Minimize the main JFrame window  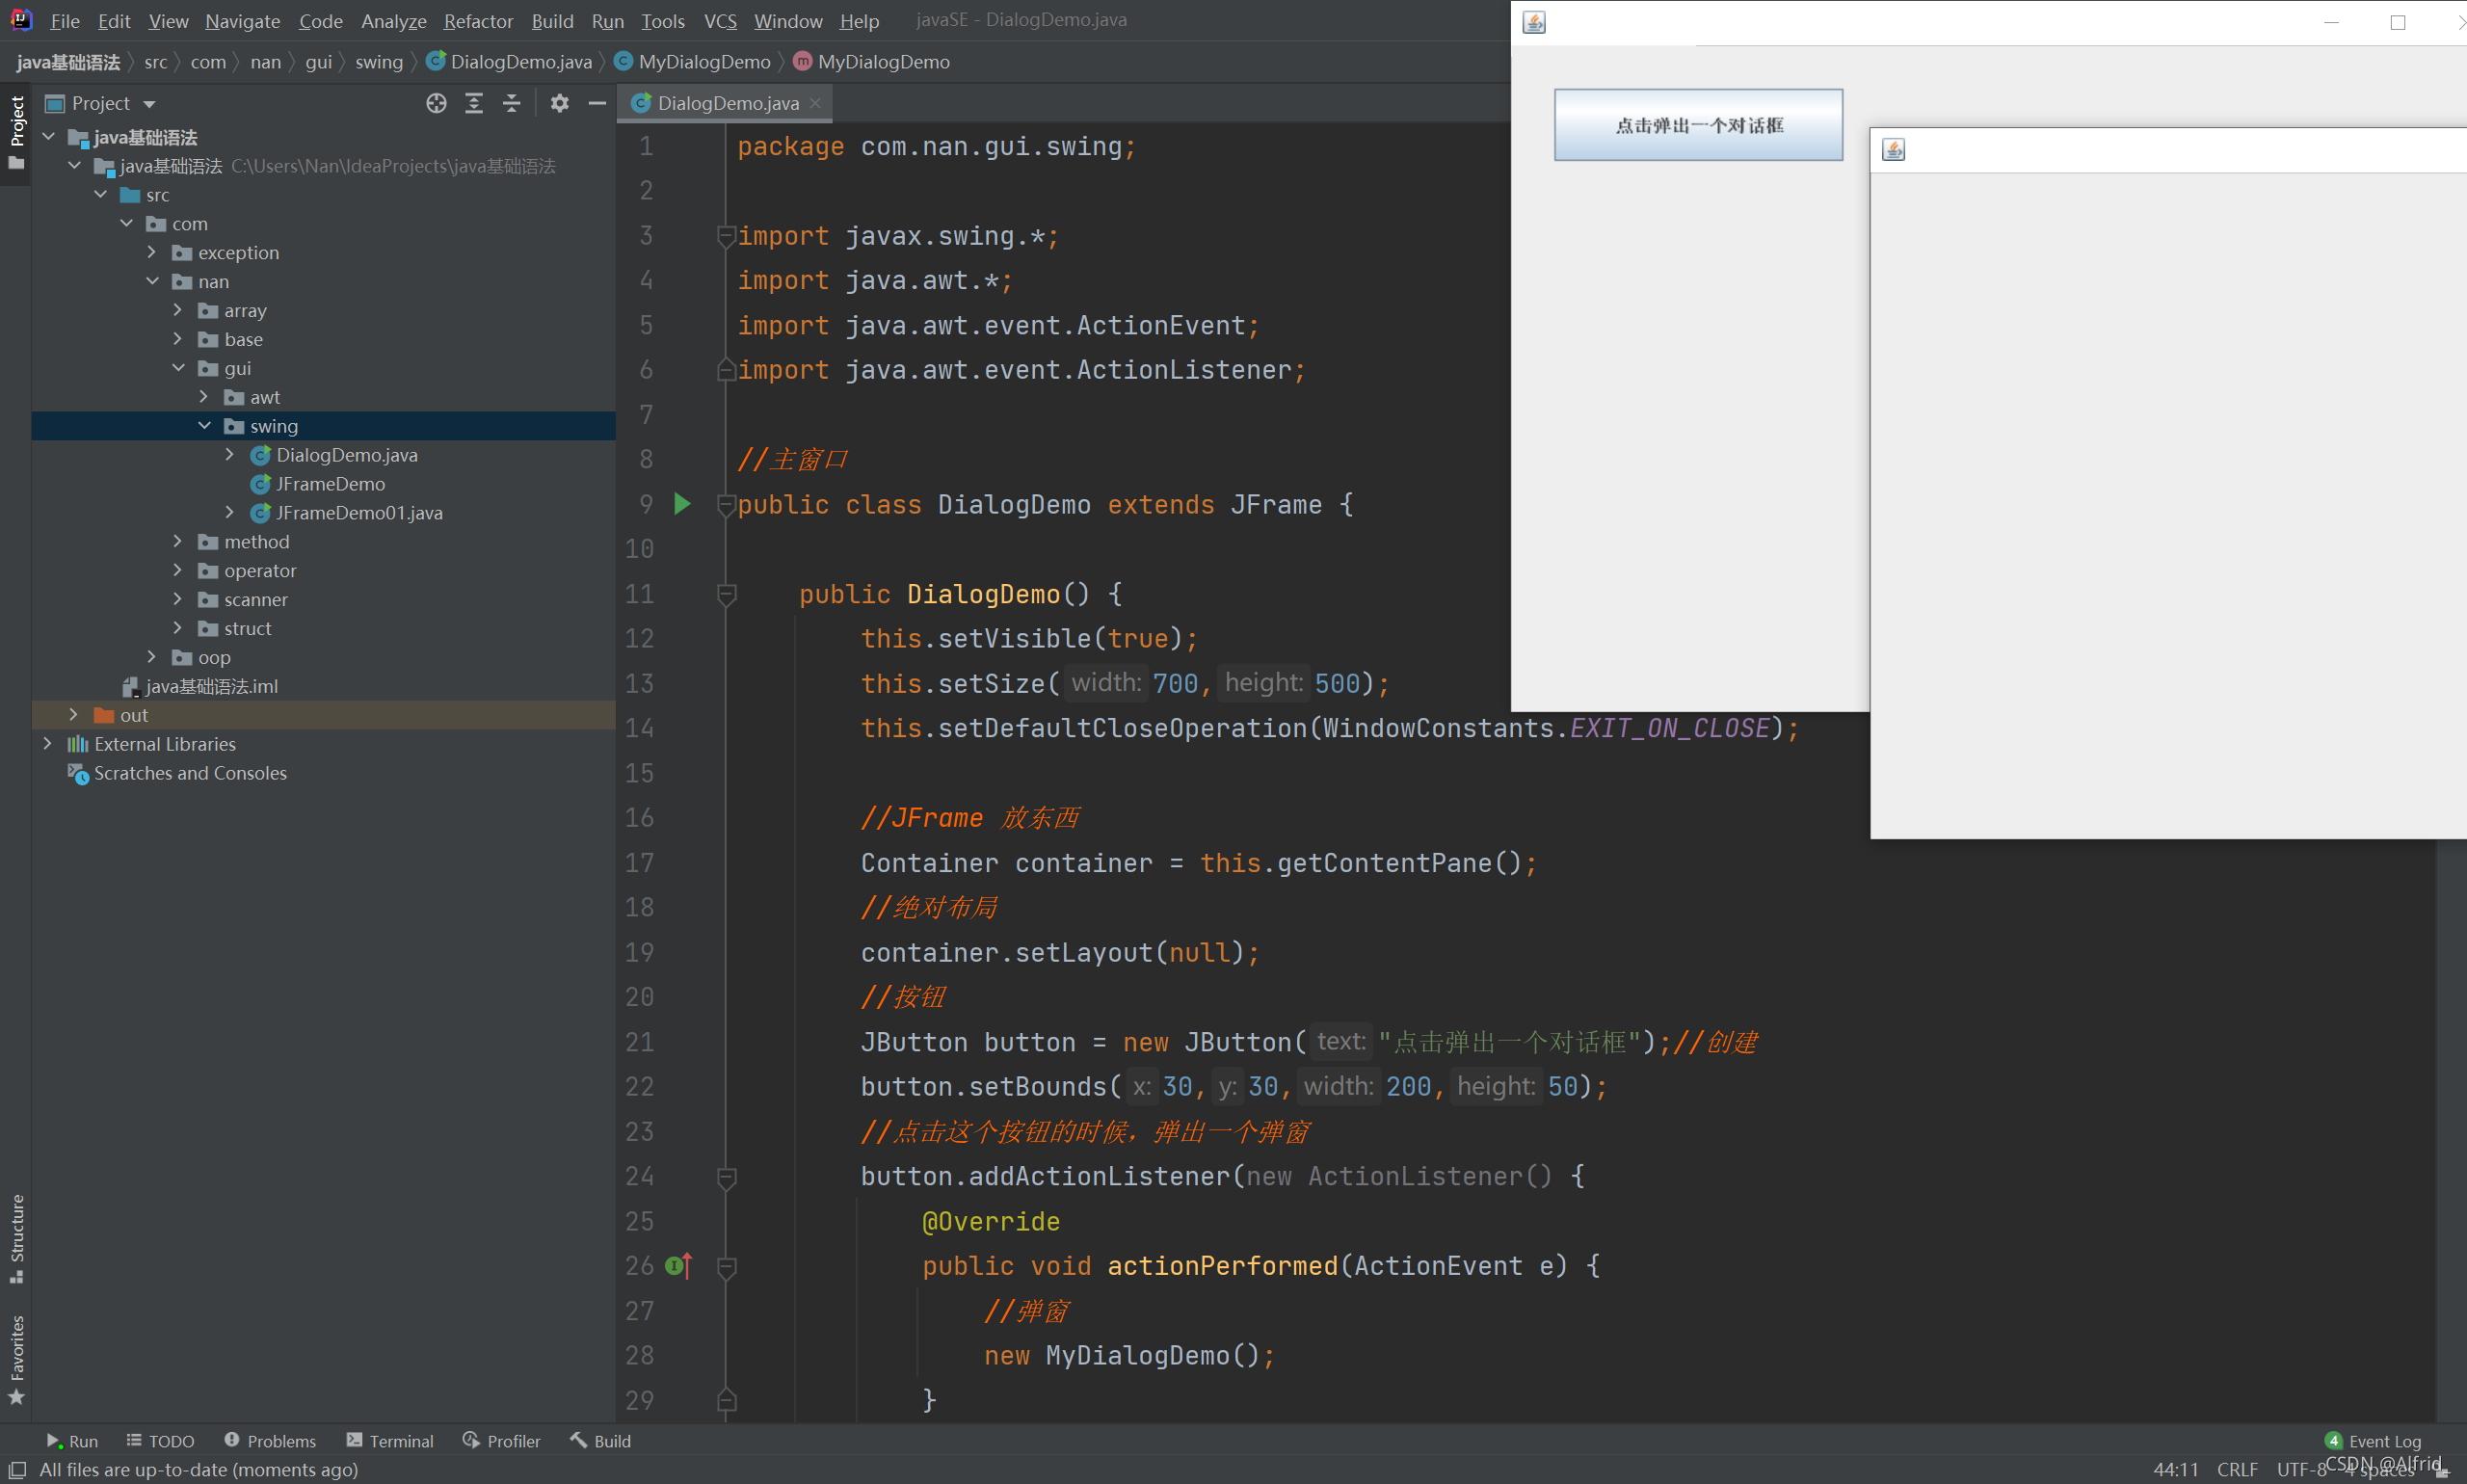(2331, 22)
